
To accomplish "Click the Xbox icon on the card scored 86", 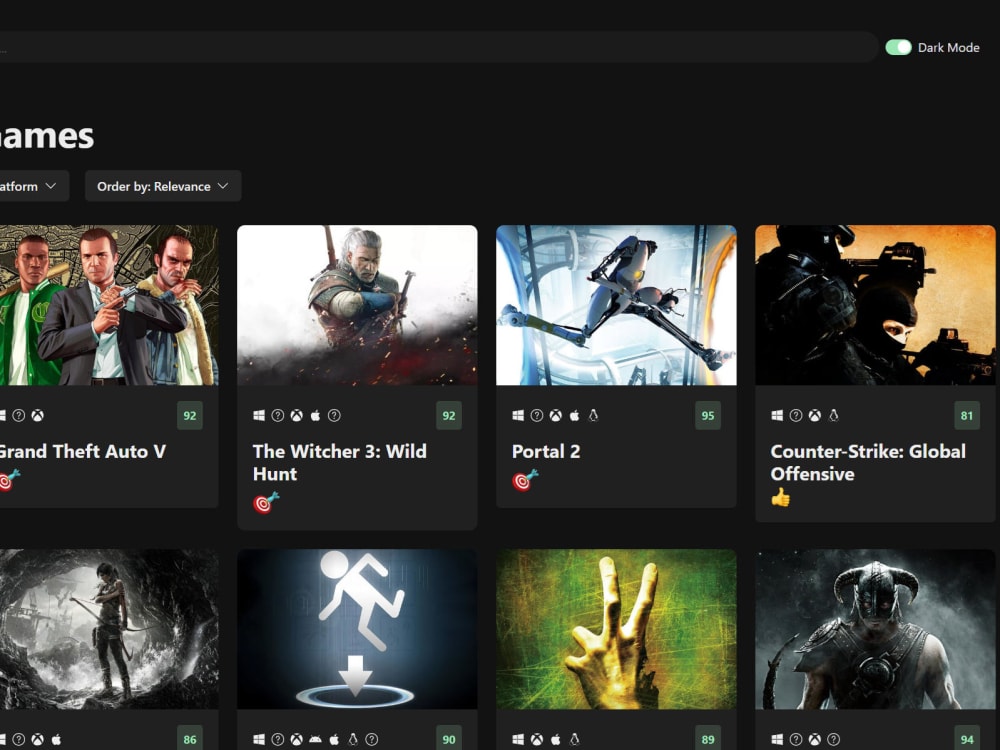I will pos(38,740).
